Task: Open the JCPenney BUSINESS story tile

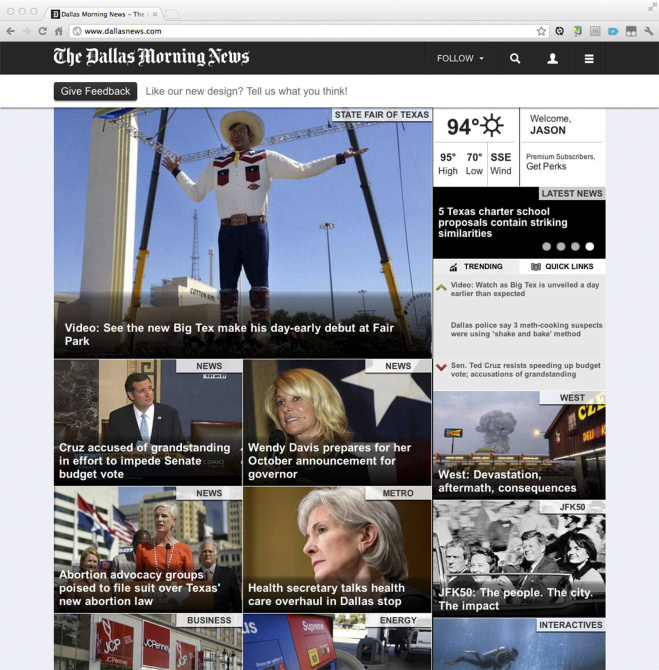Action: pos(148,642)
